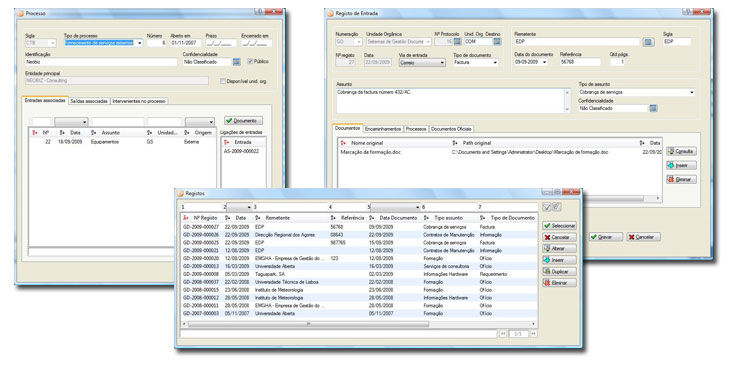Click Duplicar button in Registos
This screenshot has height=372, width=729.
click(559, 271)
